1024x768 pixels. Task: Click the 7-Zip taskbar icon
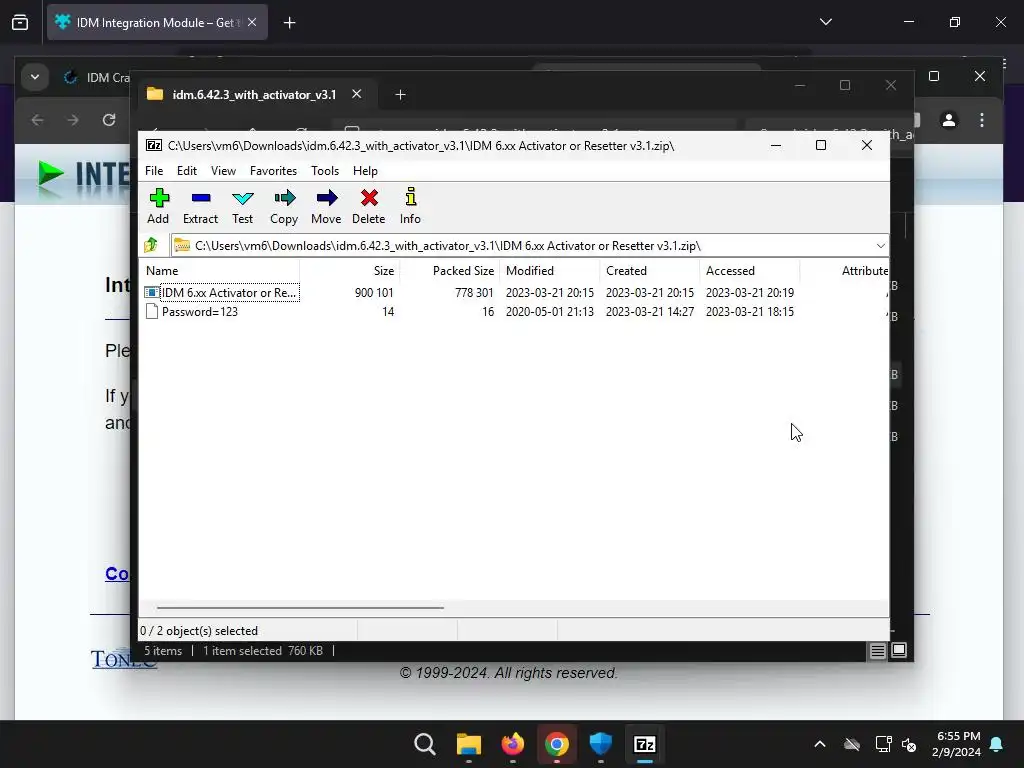tap(645, 744)
